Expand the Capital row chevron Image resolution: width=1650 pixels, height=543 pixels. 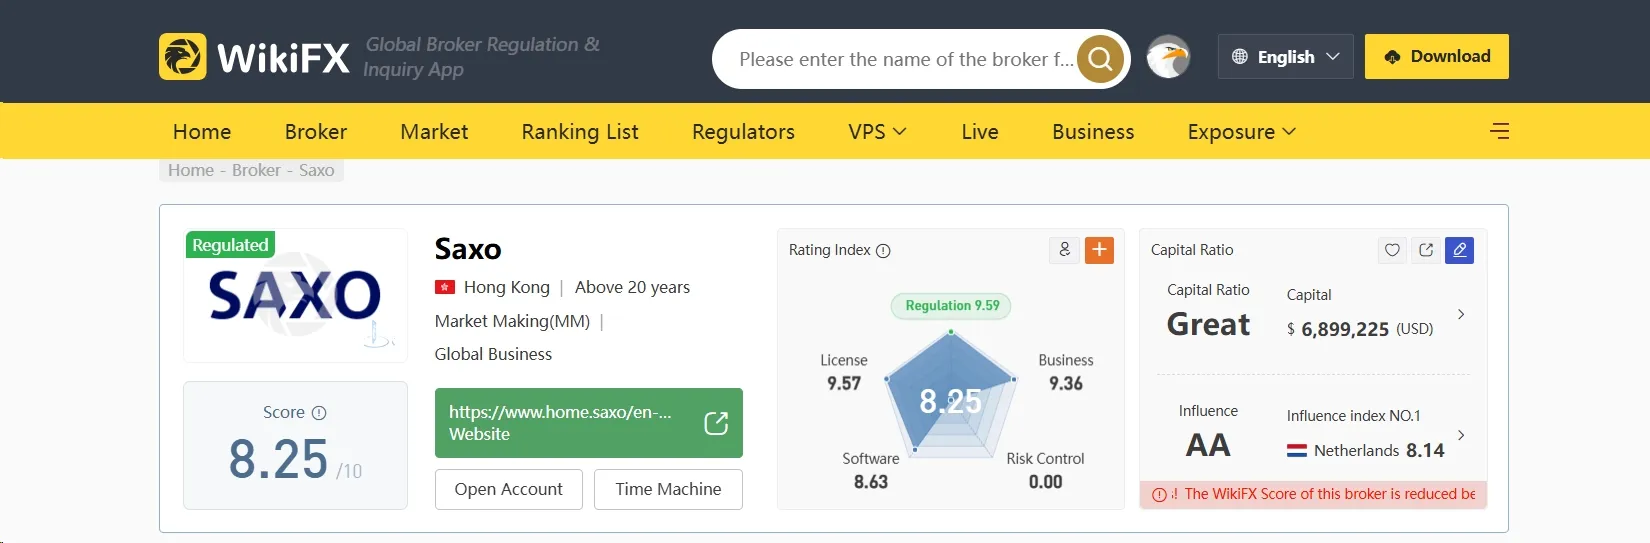pyautogui.click(x=1461, y=314)
